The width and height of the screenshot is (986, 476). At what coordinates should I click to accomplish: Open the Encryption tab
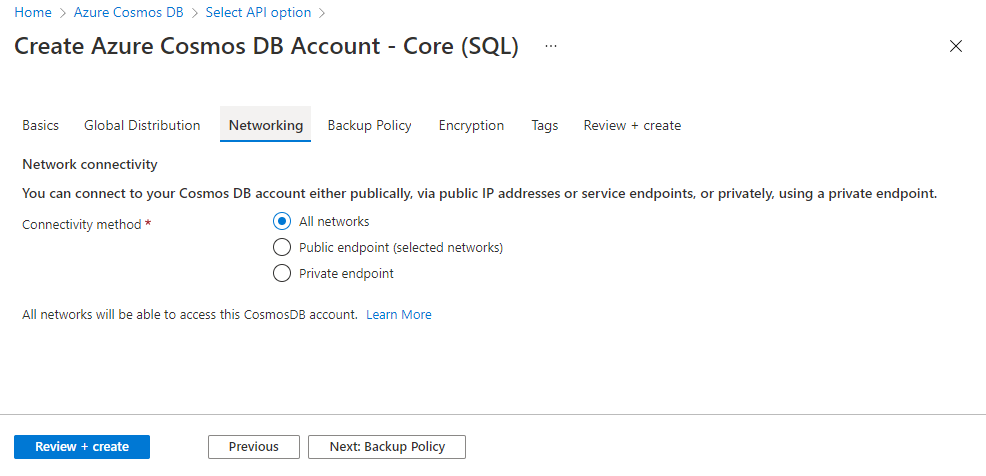[471, 125]
